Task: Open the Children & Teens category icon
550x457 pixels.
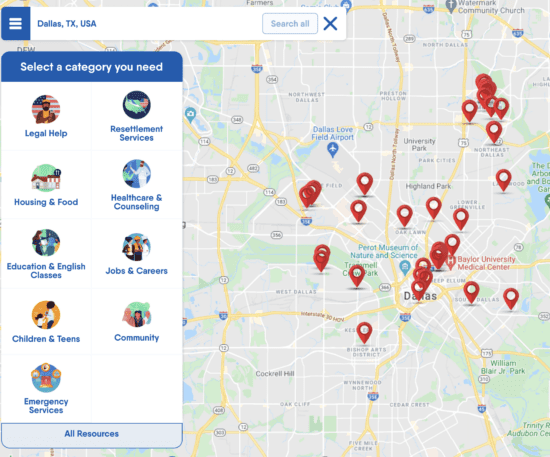Action: pyautogui.click(x=46, y=315)
